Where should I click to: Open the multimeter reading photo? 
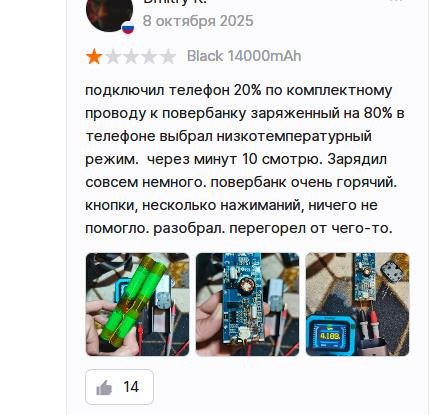click(x=357, y=304)
